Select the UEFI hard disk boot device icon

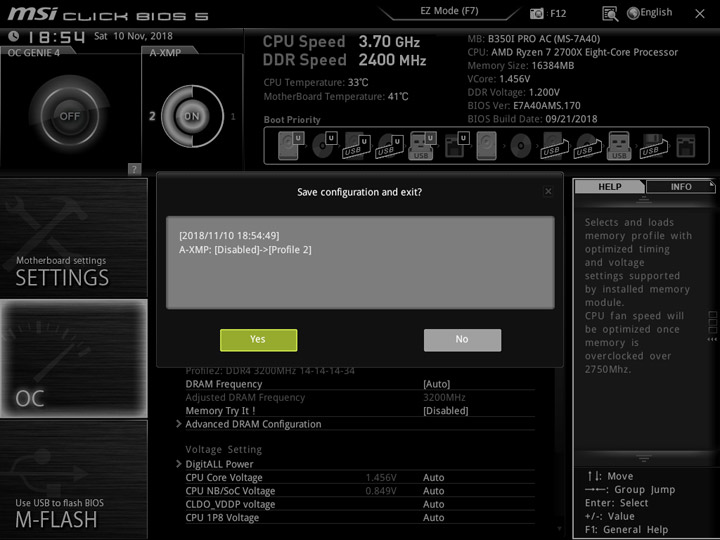[x=291, y=146]
